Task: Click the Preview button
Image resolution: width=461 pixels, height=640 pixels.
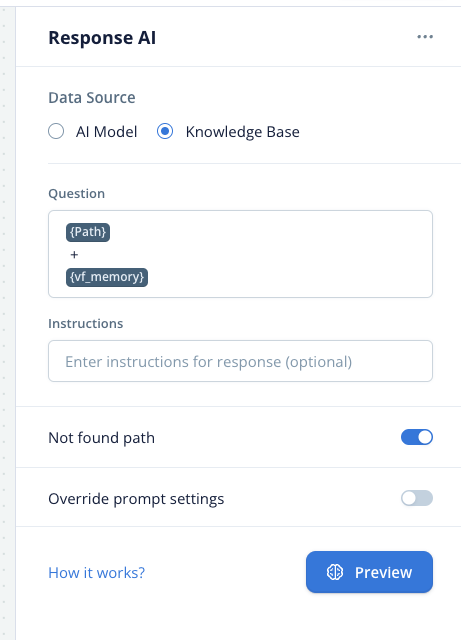Action: tap(369, 572)
